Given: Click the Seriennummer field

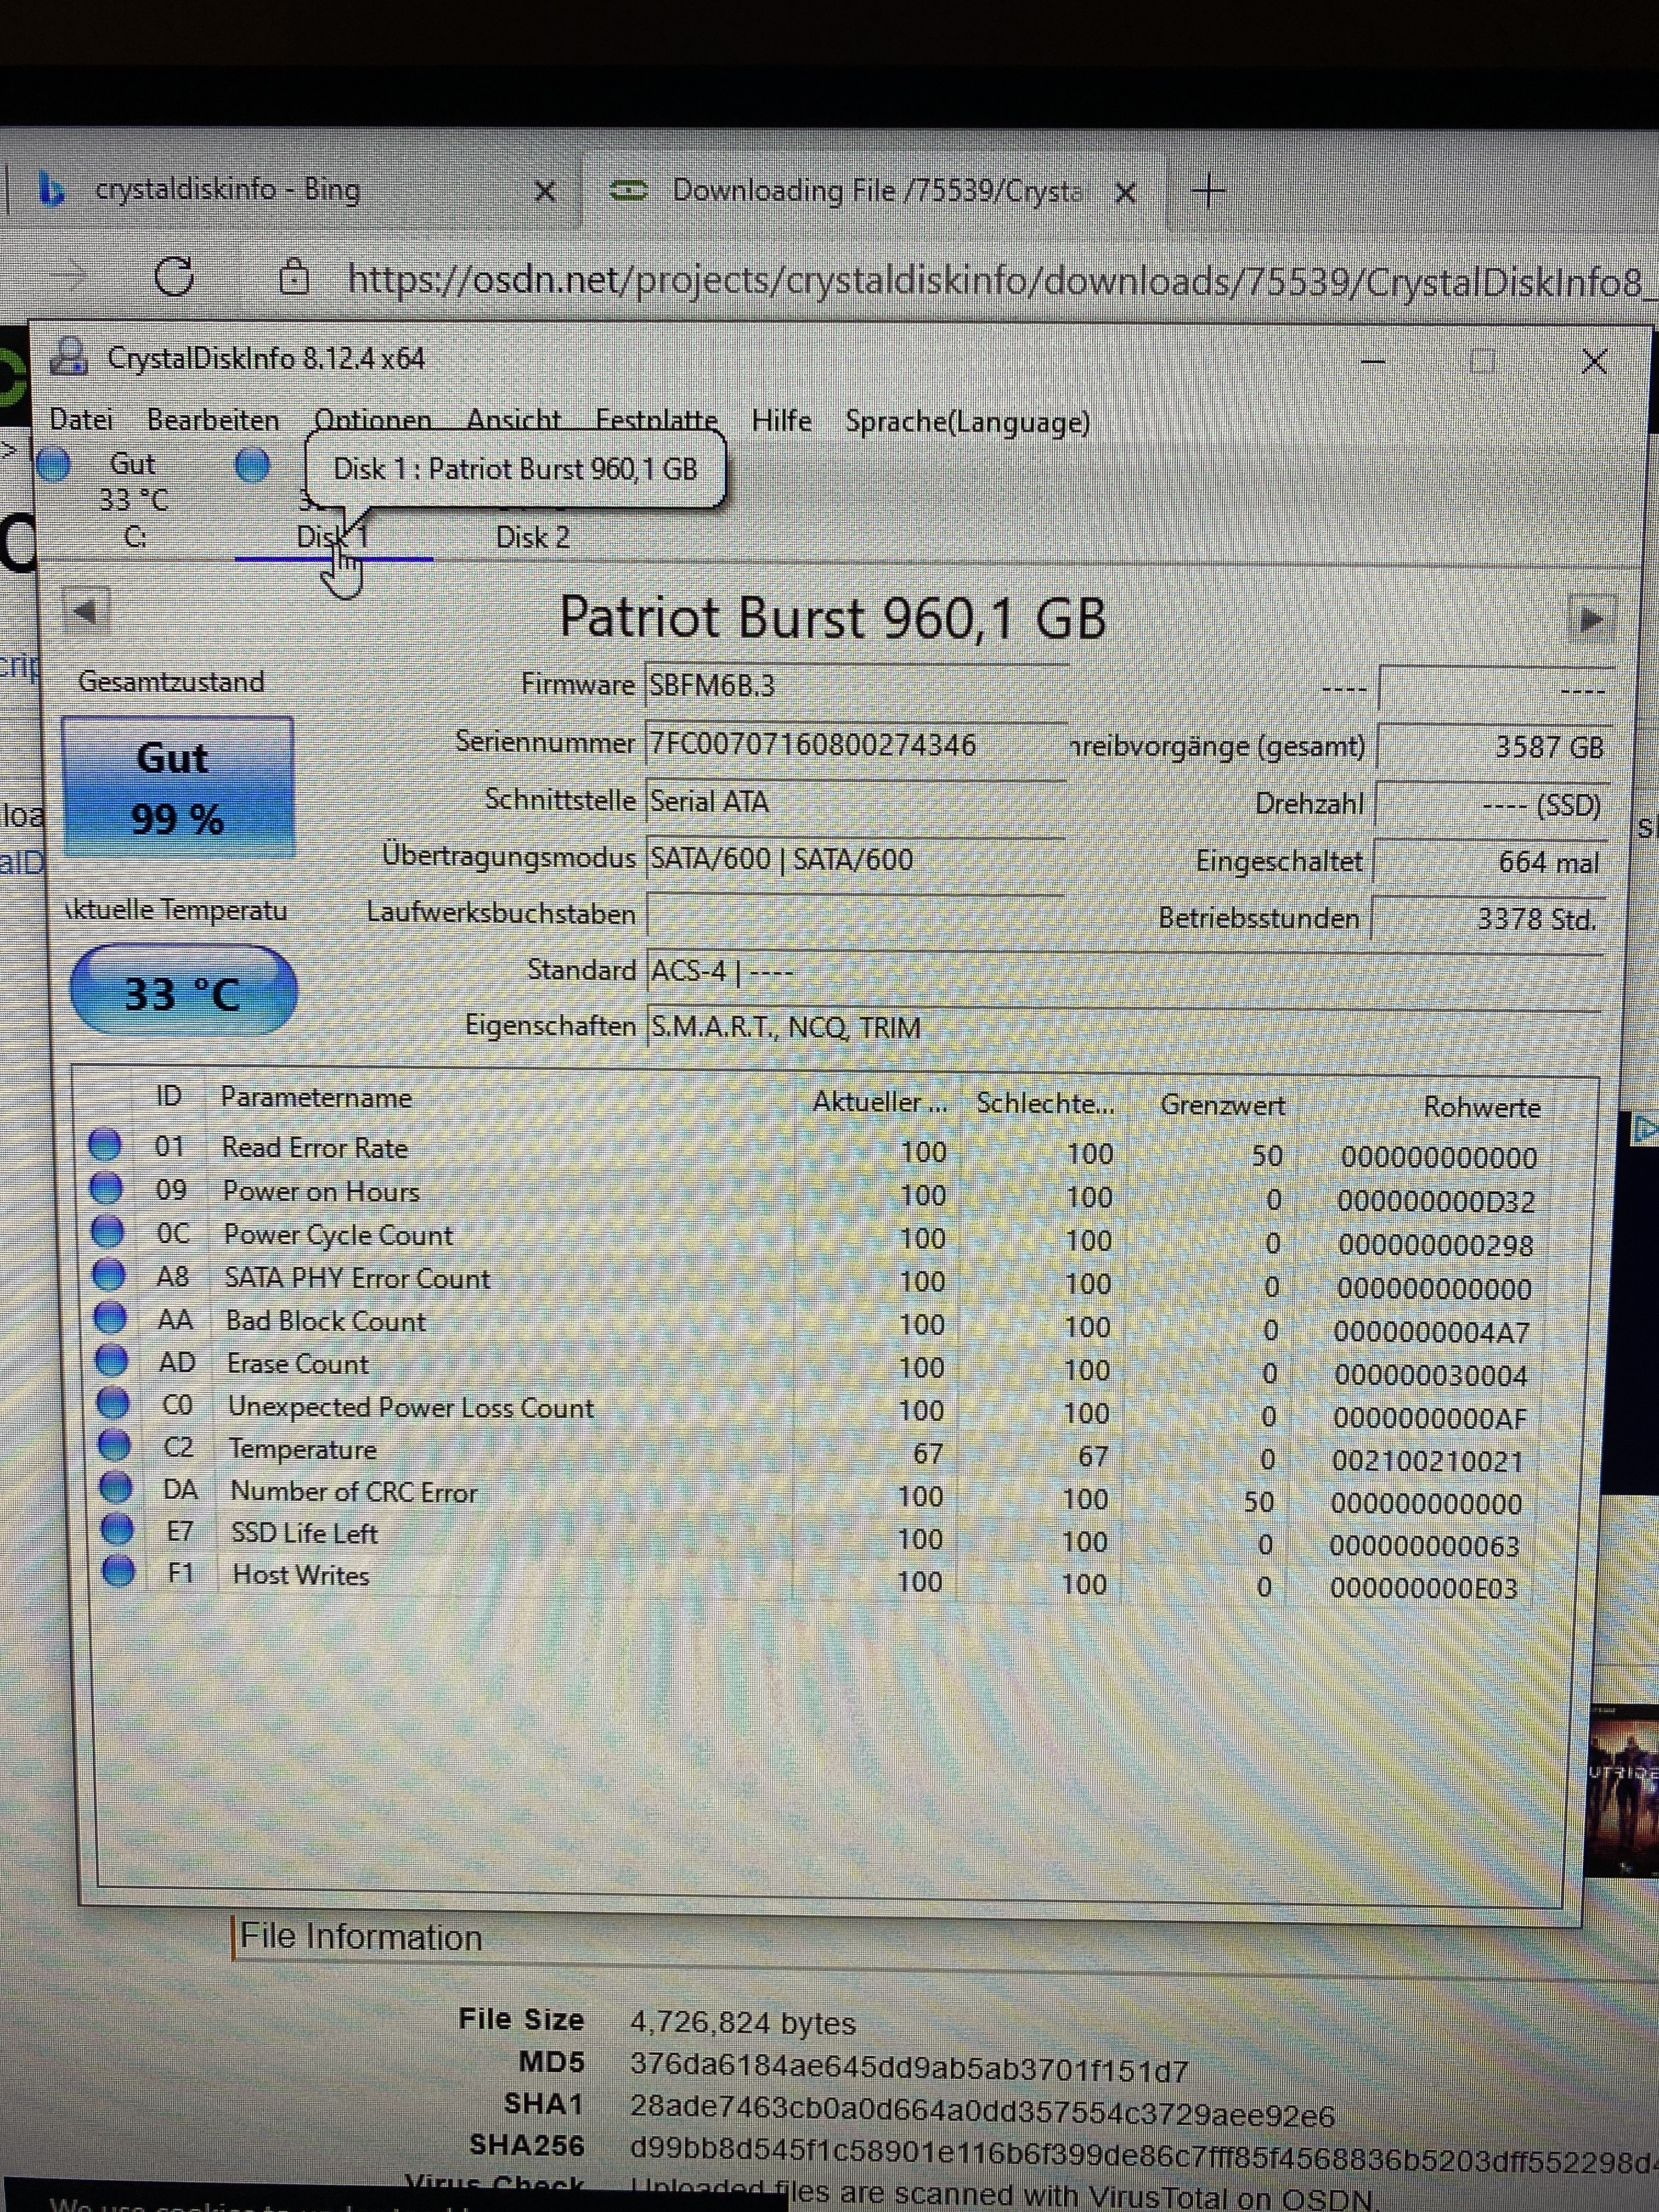Looking at the screenshot, I should point(855,745).
